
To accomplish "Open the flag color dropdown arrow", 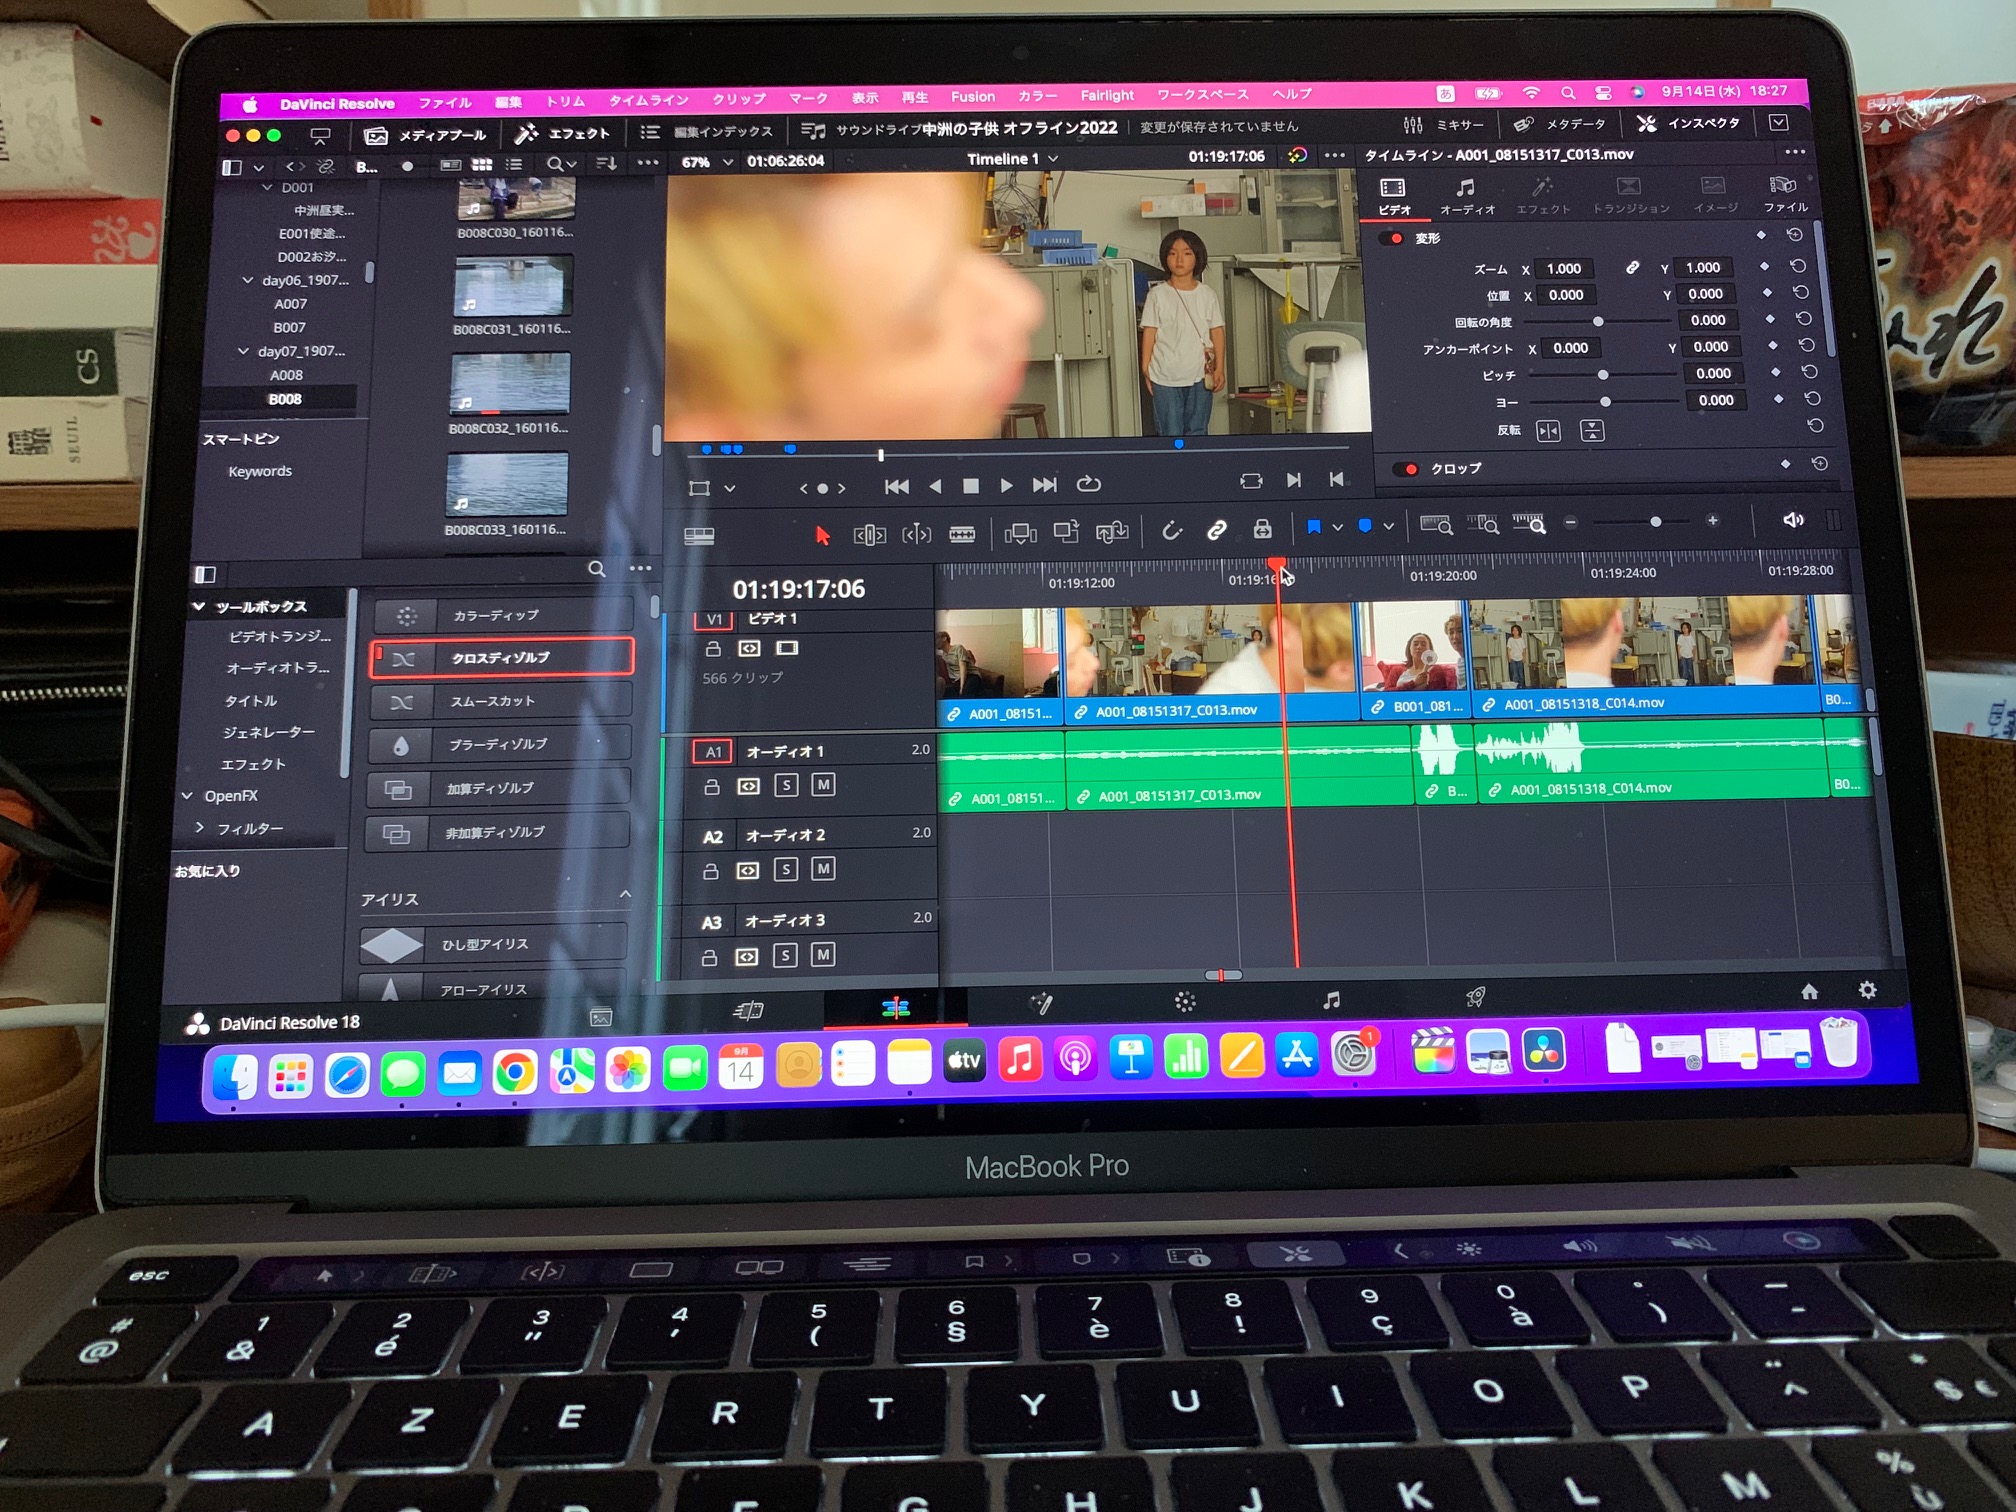I will coord(1337,527).
